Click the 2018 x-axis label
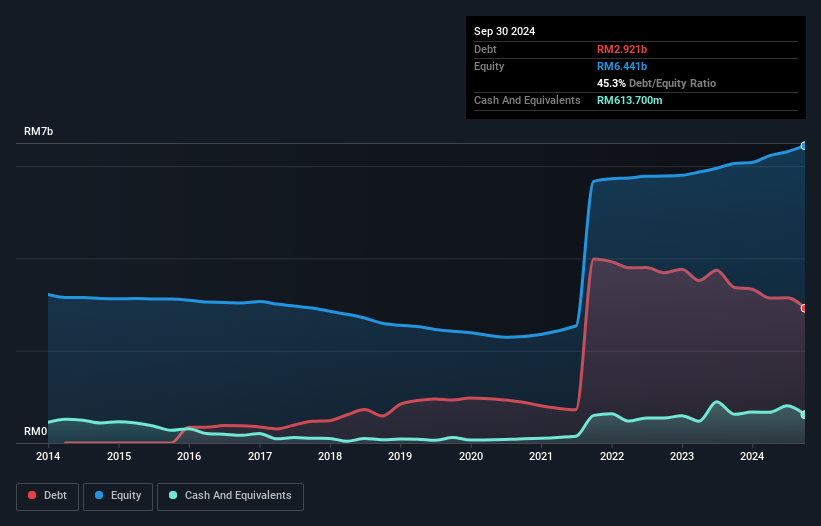The image size is (821, 526). (330, 456)
